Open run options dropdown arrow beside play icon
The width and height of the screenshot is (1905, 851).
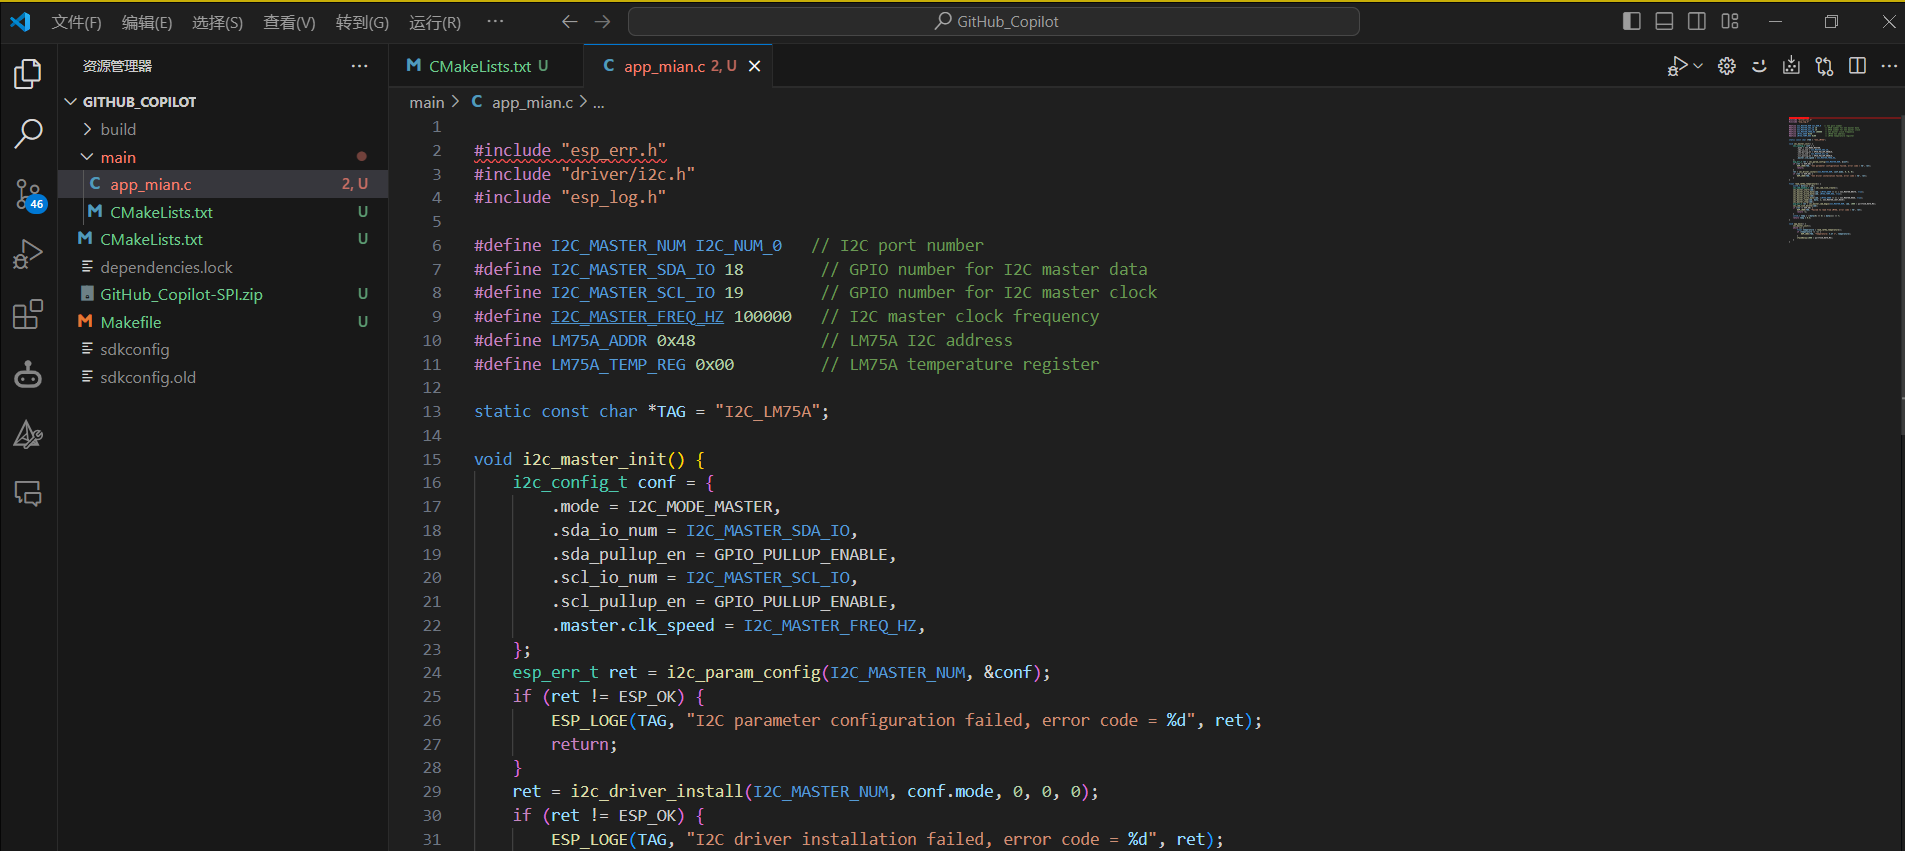point(1698,66)
